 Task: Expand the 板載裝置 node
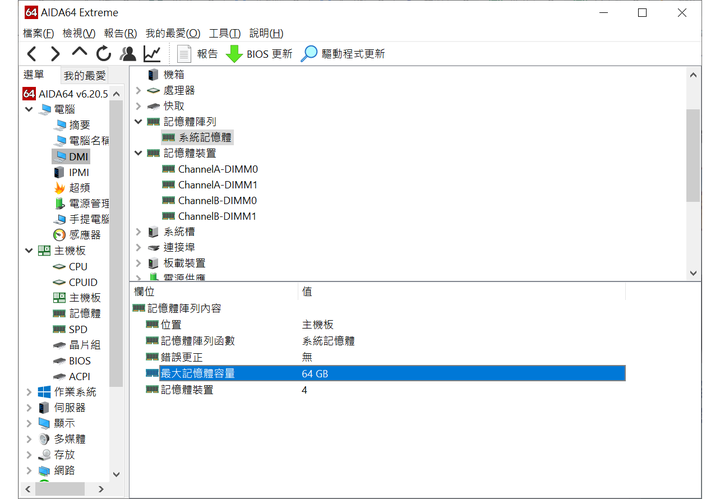[138, 263]
